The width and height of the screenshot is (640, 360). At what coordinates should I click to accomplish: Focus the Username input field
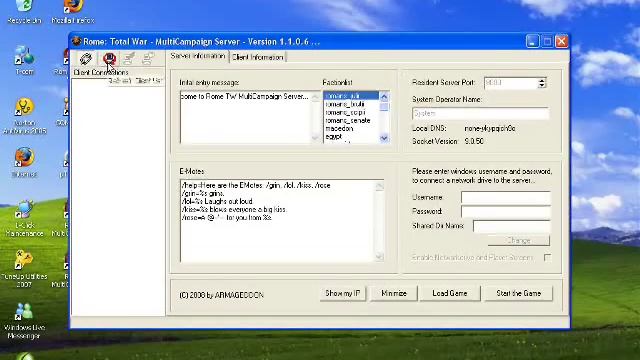pyautogui.click(x=506, y=198)
